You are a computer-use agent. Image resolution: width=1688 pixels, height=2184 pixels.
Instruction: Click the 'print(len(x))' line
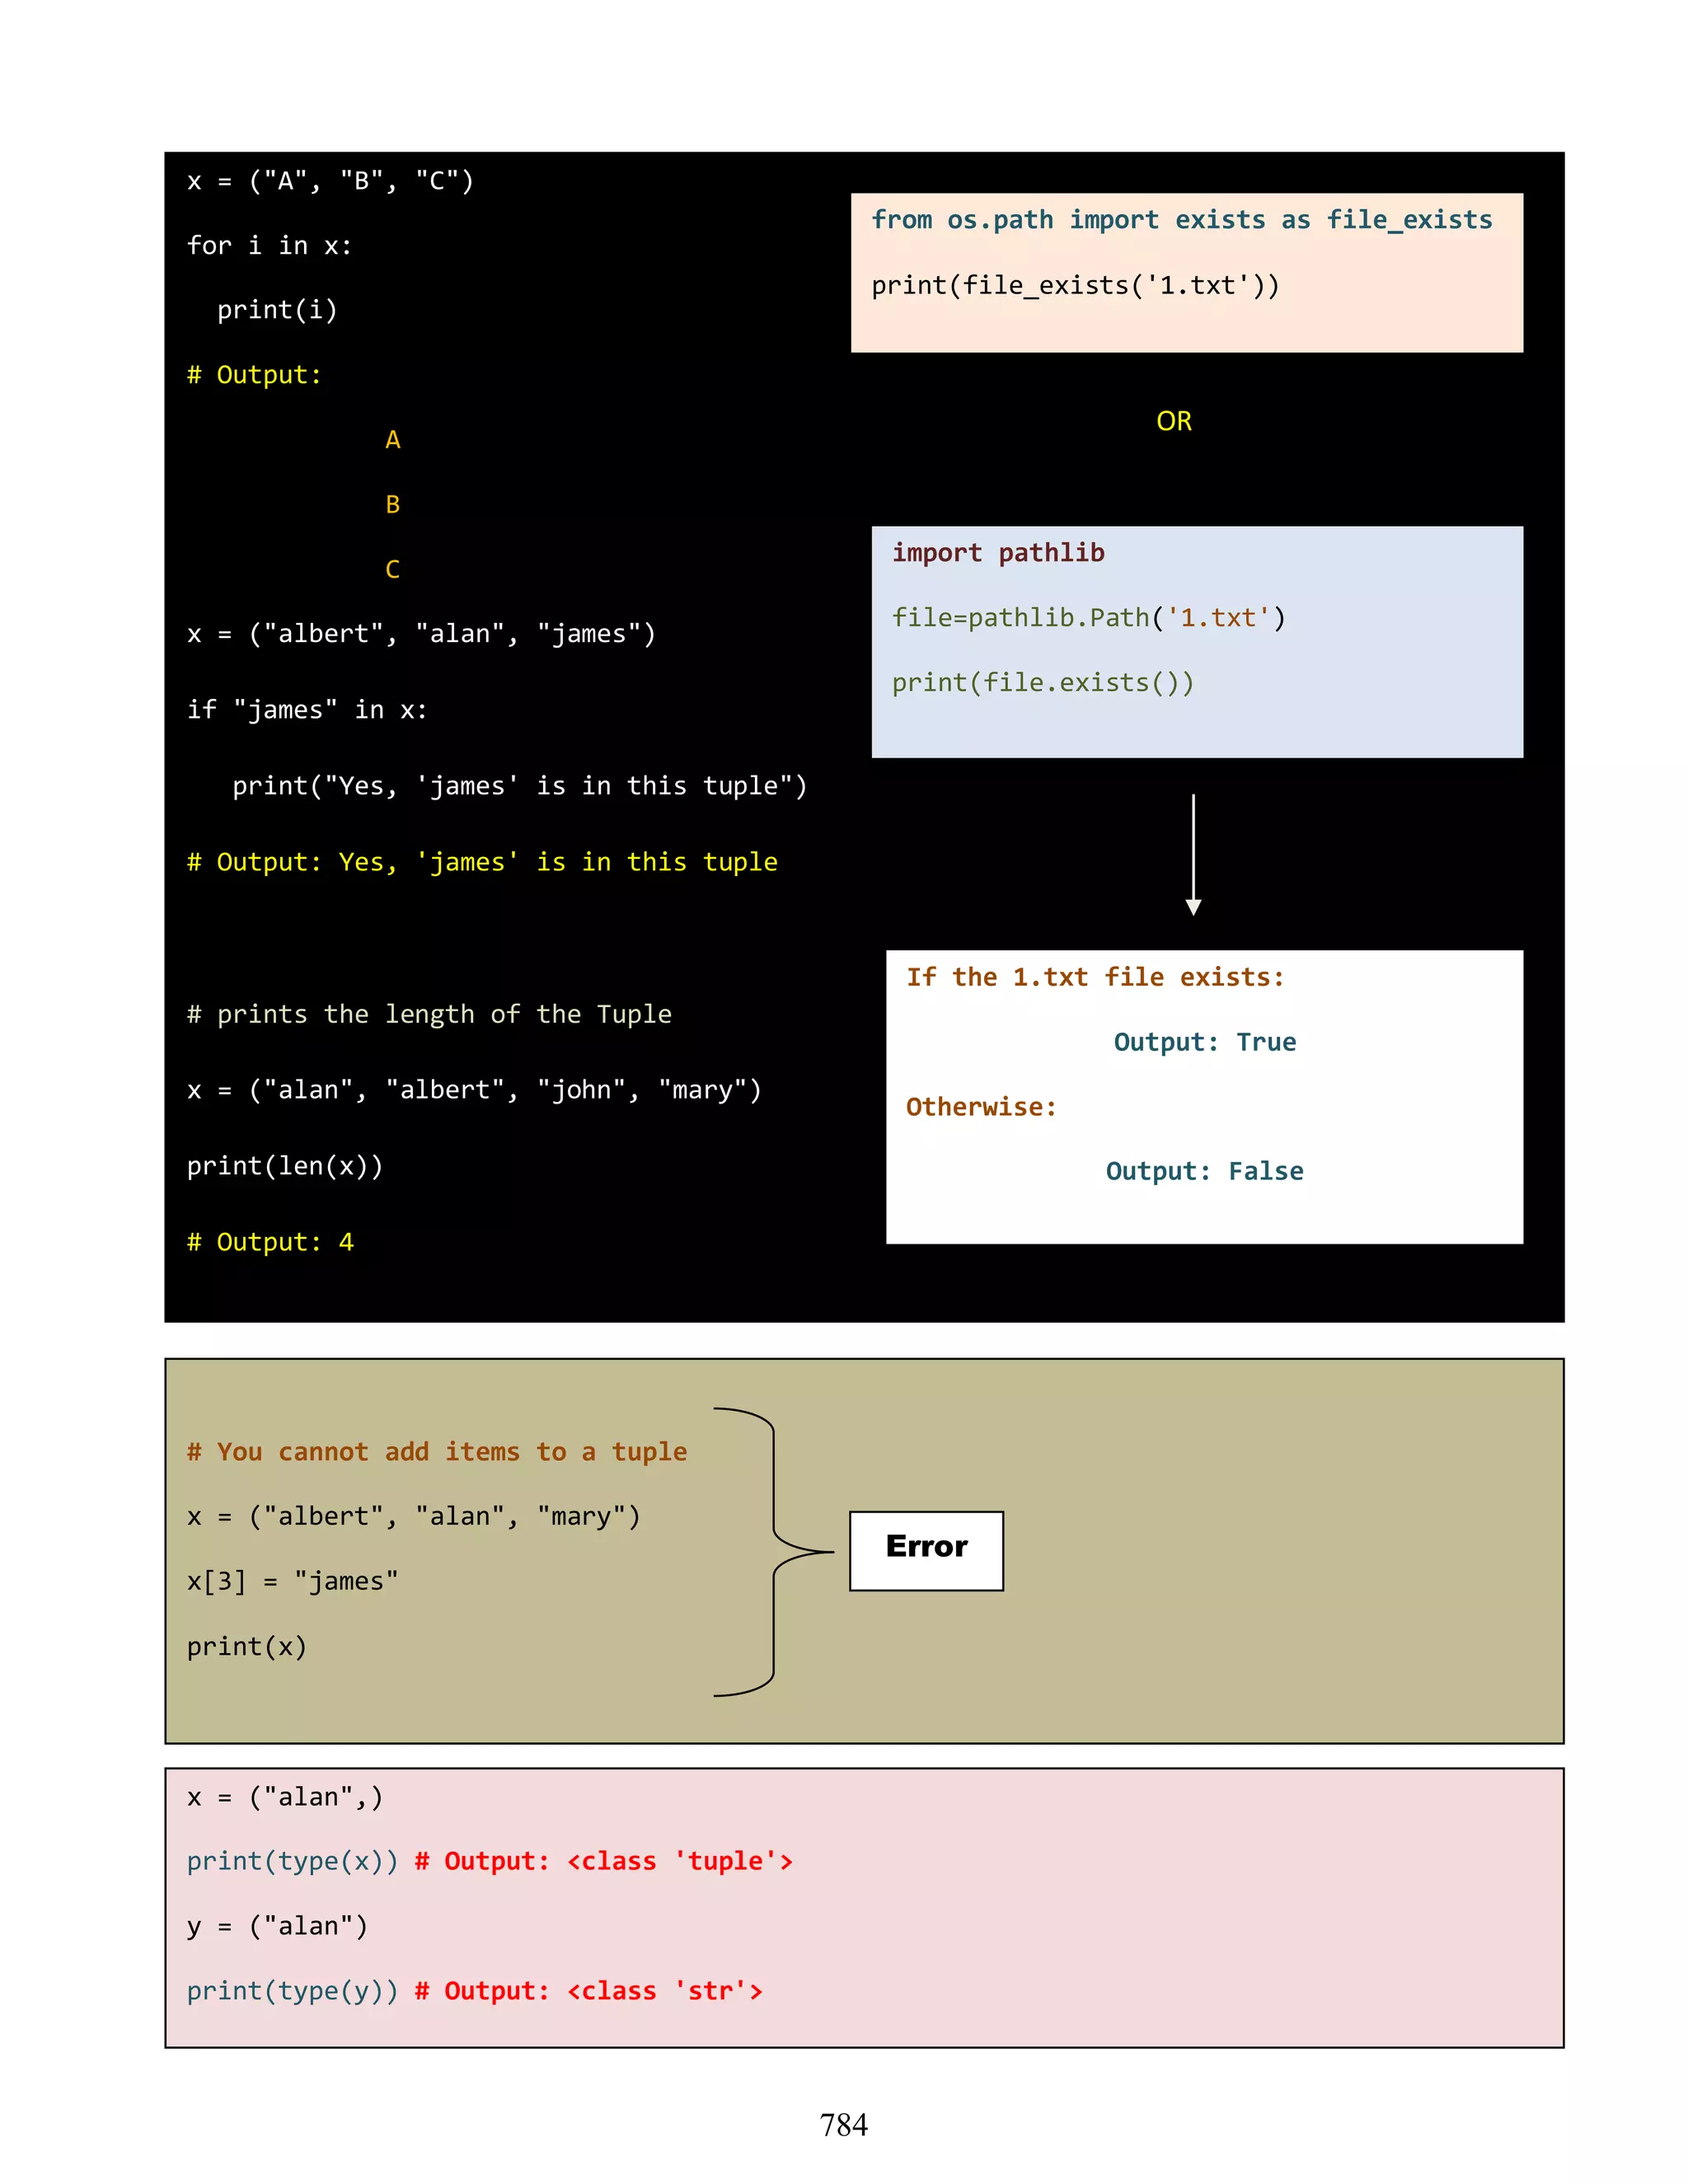(285, 1166)
